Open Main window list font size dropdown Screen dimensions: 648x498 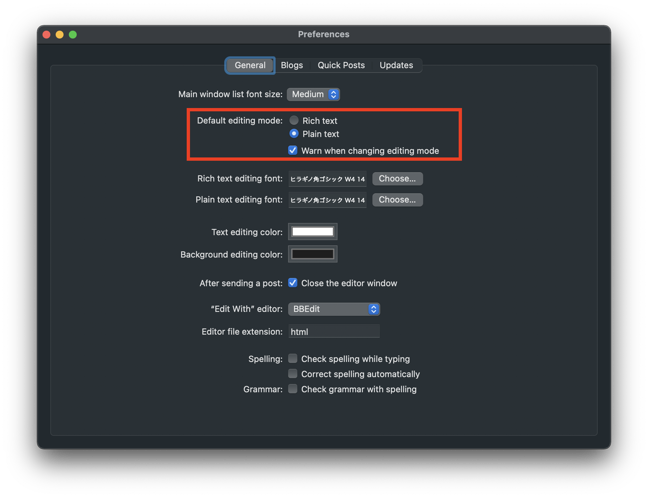tap(314, 94)
